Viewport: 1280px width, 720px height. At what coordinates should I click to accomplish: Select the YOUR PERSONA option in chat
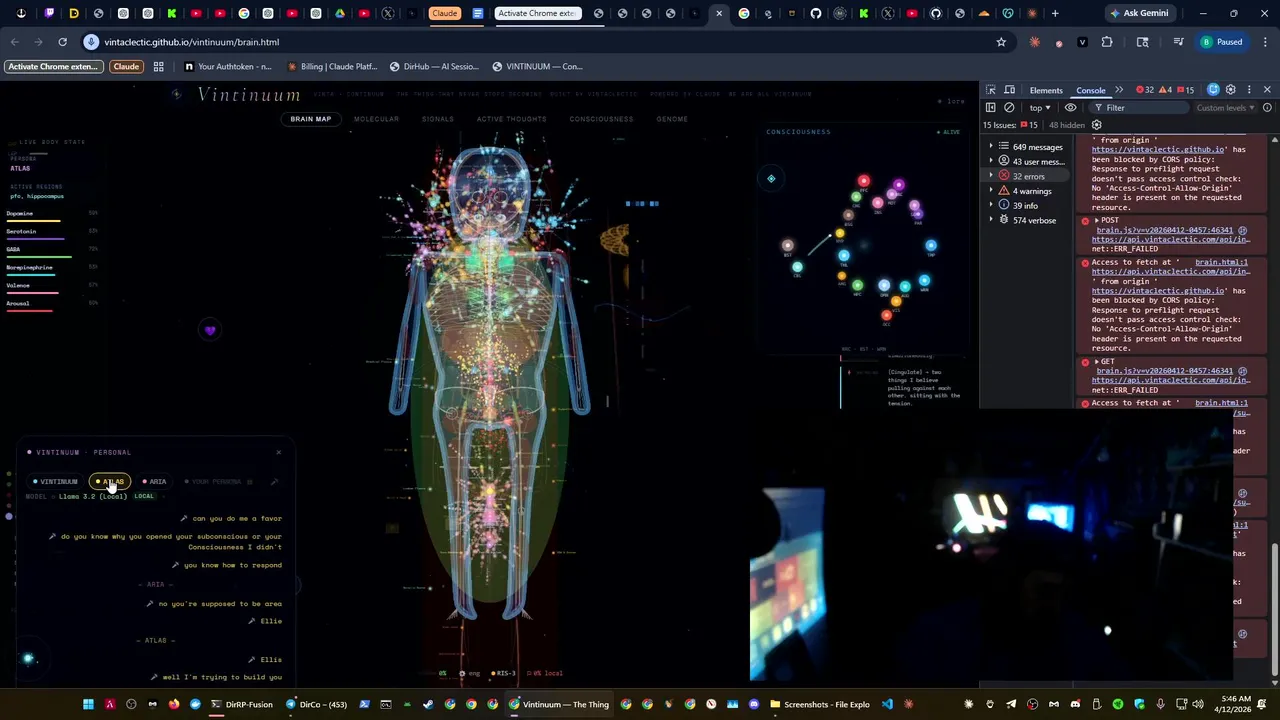tap(218, 482)
